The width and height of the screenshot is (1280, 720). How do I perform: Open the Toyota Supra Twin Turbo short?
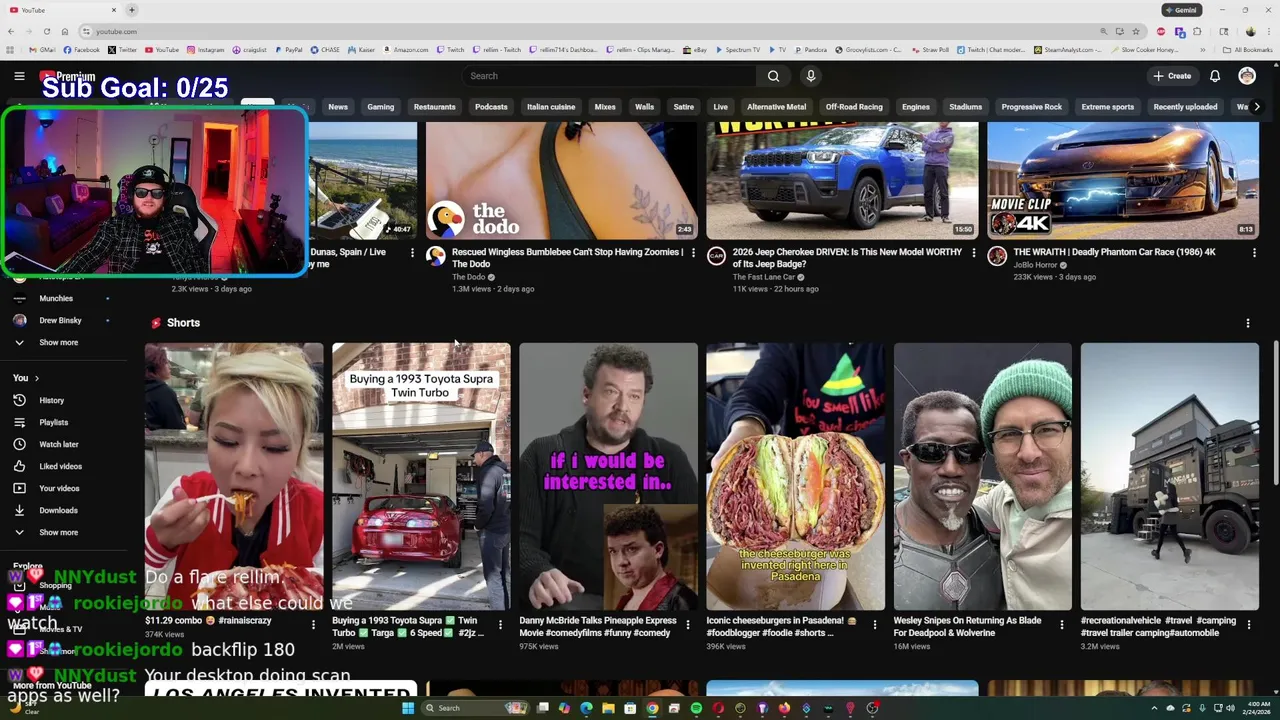421,477
